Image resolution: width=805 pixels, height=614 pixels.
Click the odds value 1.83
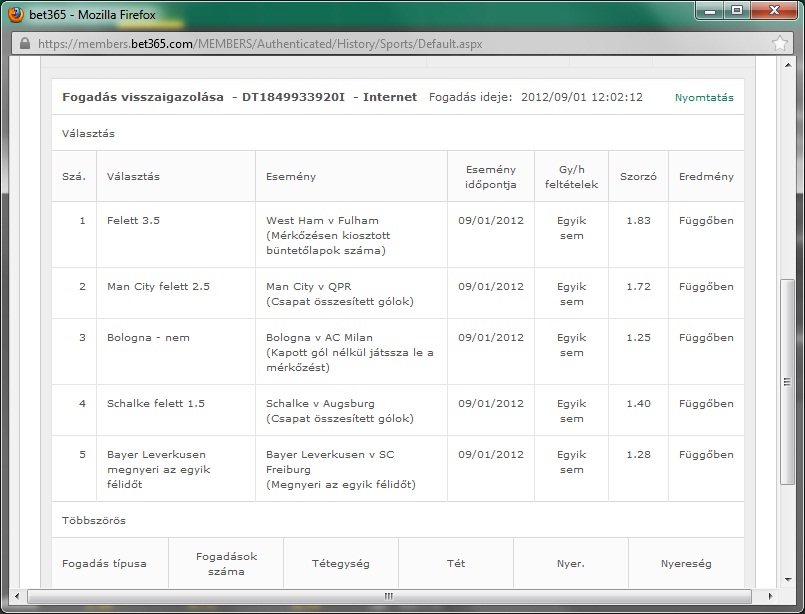point(638,220)
